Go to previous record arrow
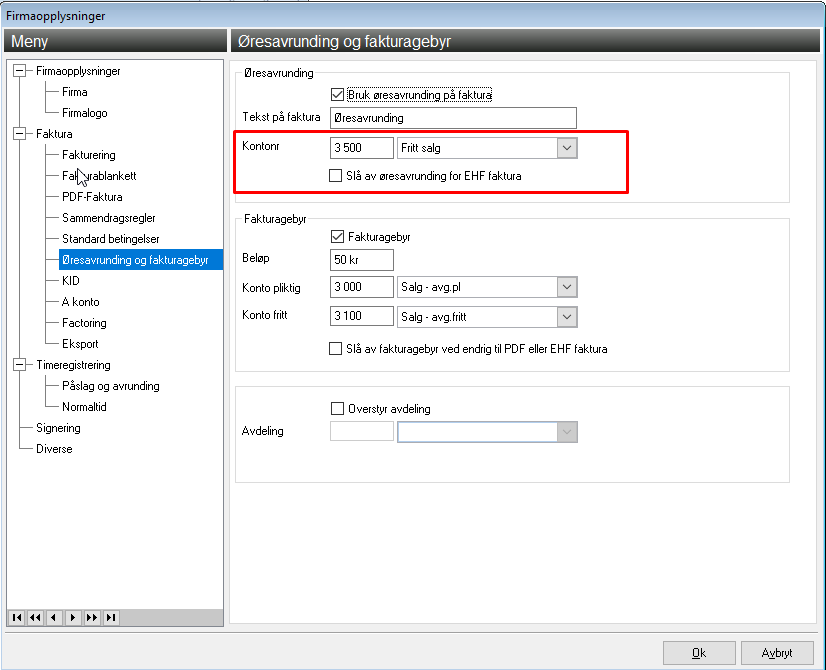The height and width of the screenshot is (670, 826). [x=54, y=617]
